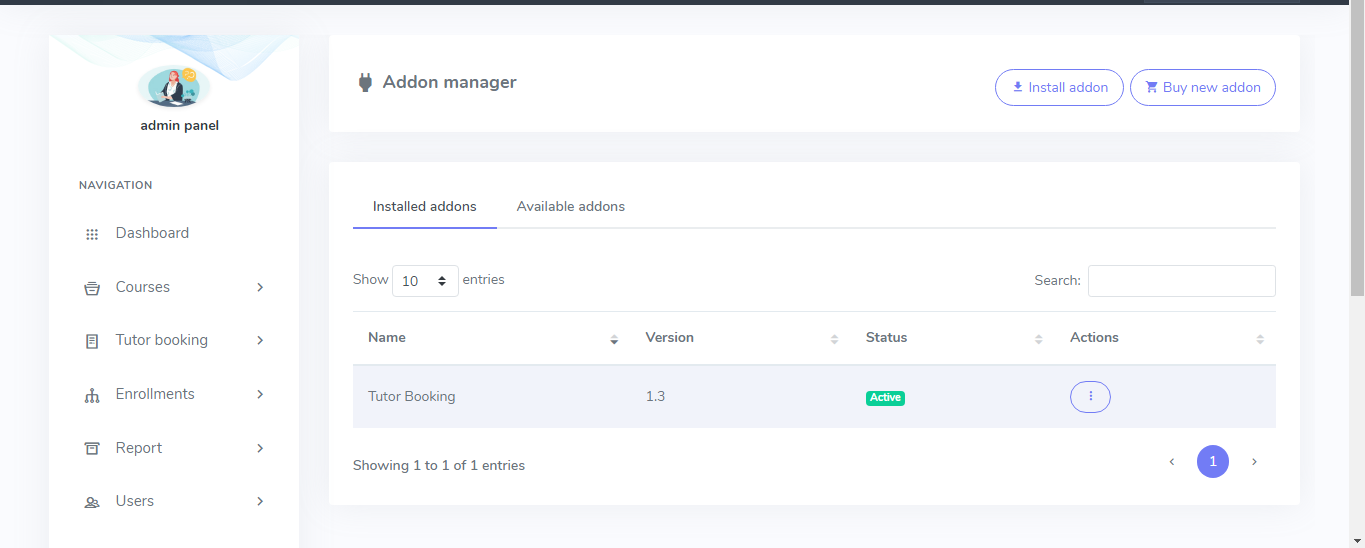Click the Report archive icon
This screenshot has height=548, width=1365.
pos(92,449)
